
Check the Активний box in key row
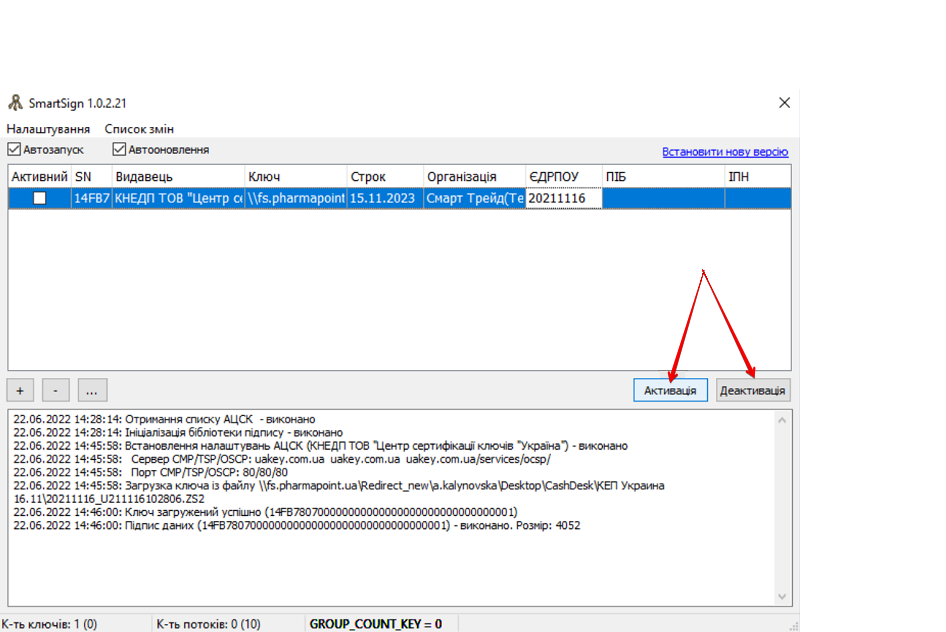(x=39, y=199)
